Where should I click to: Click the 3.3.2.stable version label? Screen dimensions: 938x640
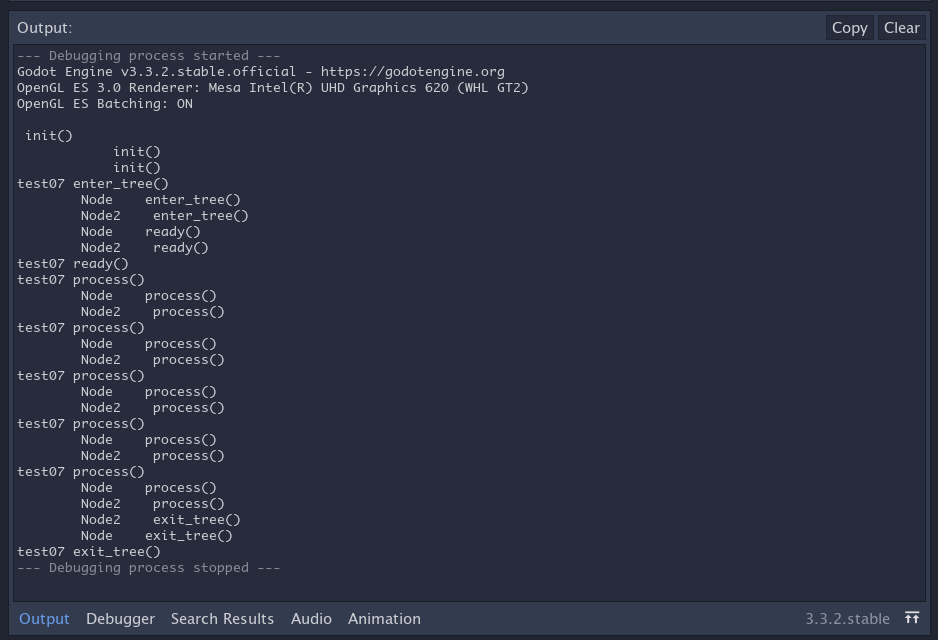(846, 618)
